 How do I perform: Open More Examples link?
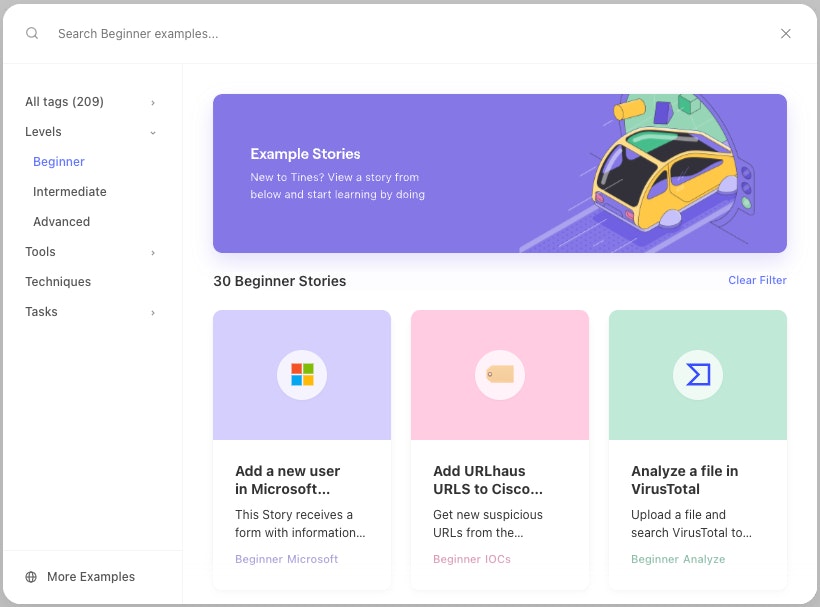(91, 577)
